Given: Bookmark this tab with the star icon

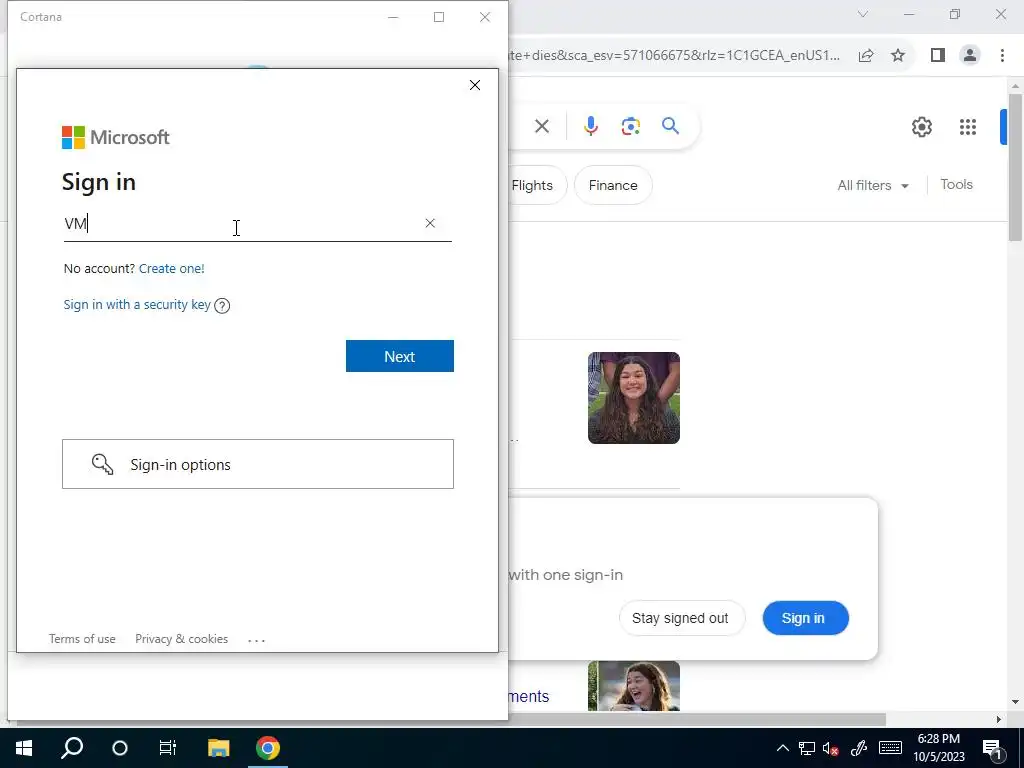Looking at the screenshot, I should point(898,56).
